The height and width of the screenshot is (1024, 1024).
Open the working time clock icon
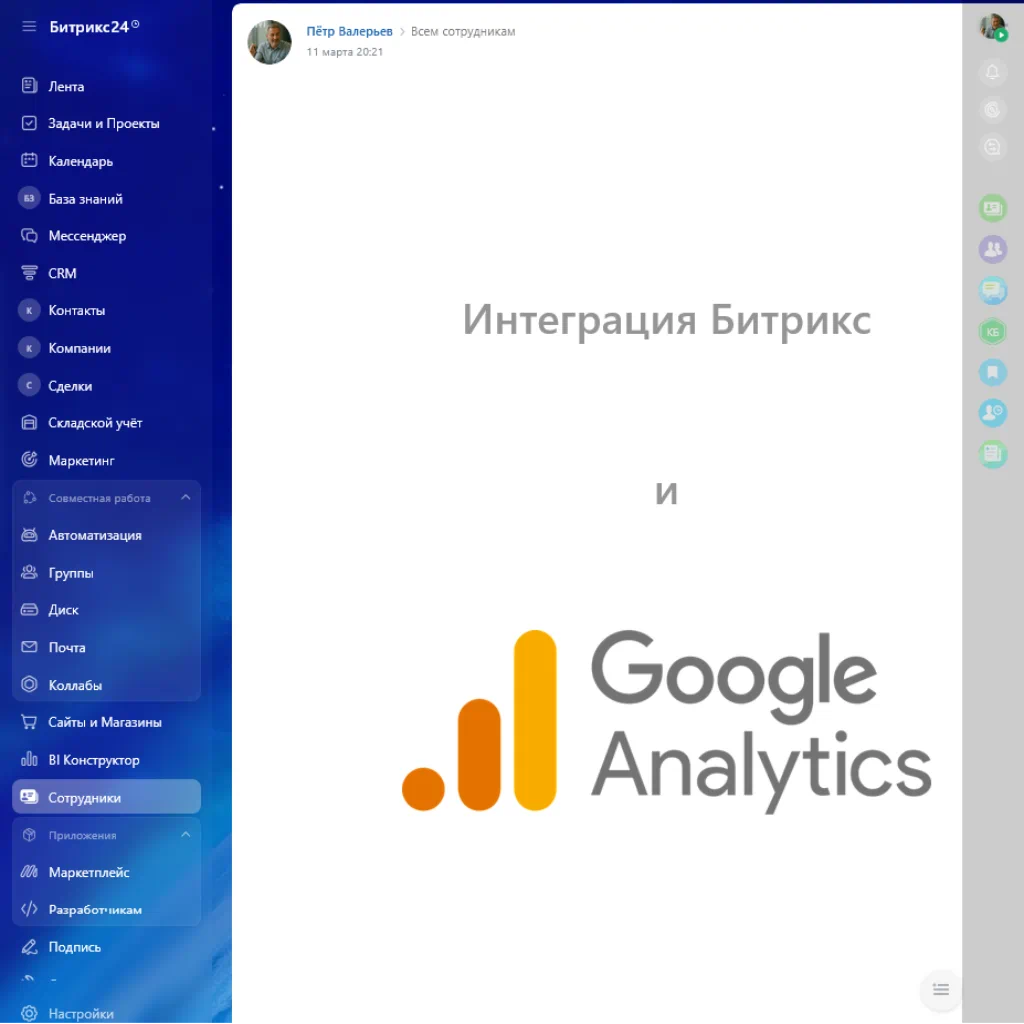pos(992,109)
